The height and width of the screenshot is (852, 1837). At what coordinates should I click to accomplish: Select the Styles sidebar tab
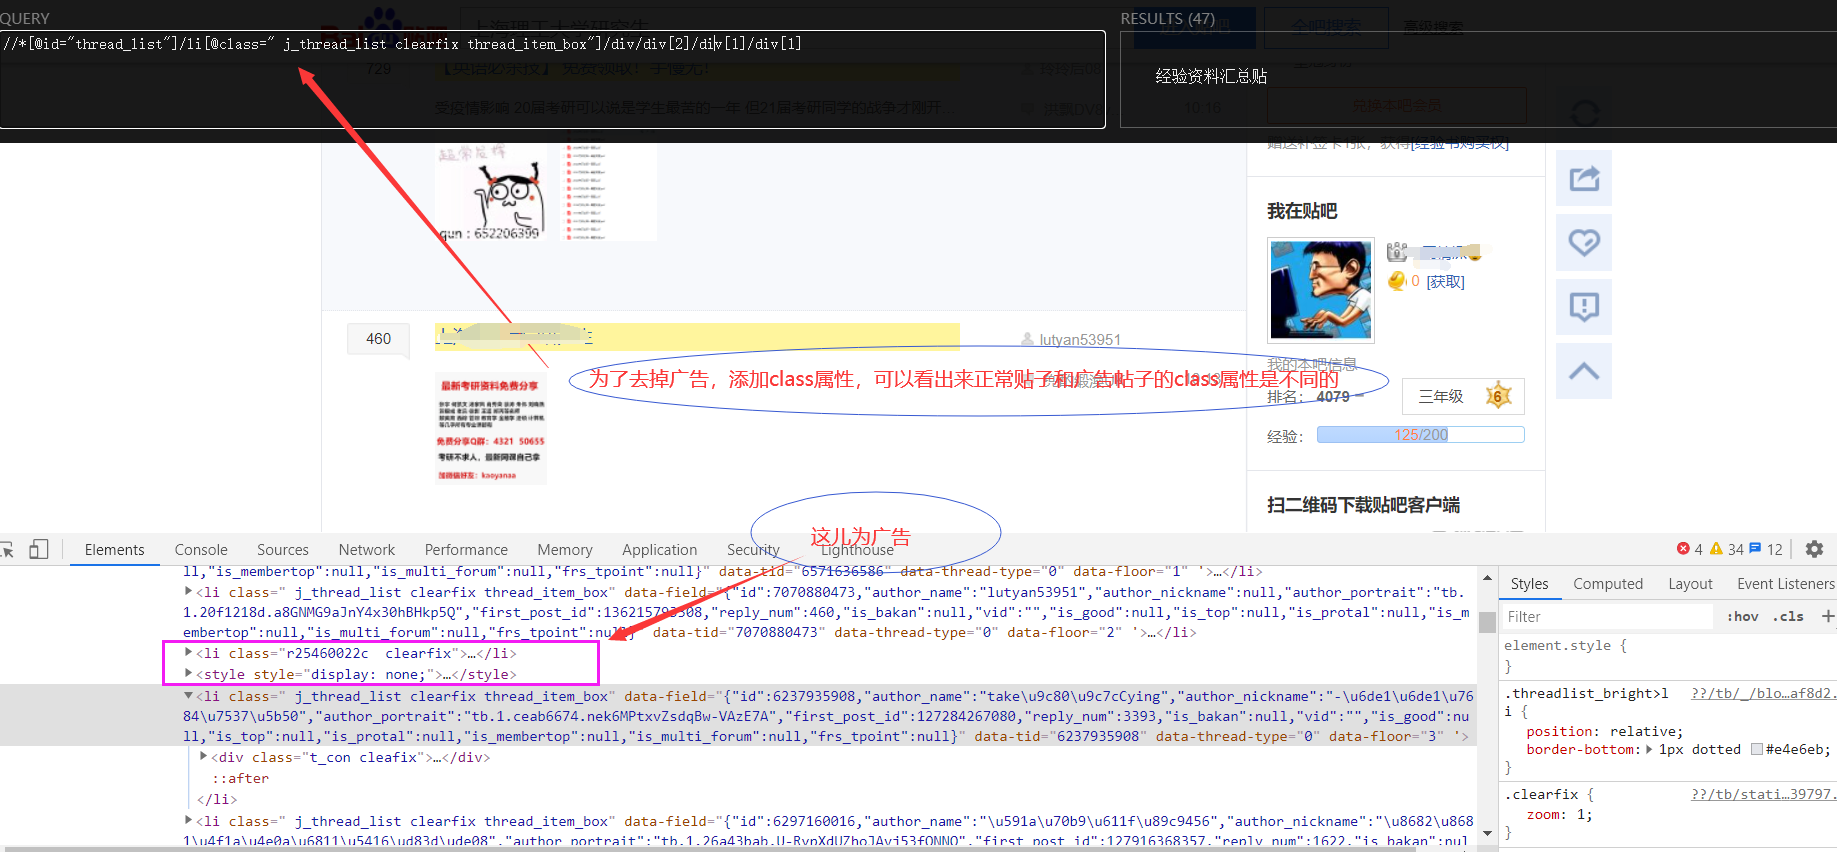click(x=1529, y=584)
